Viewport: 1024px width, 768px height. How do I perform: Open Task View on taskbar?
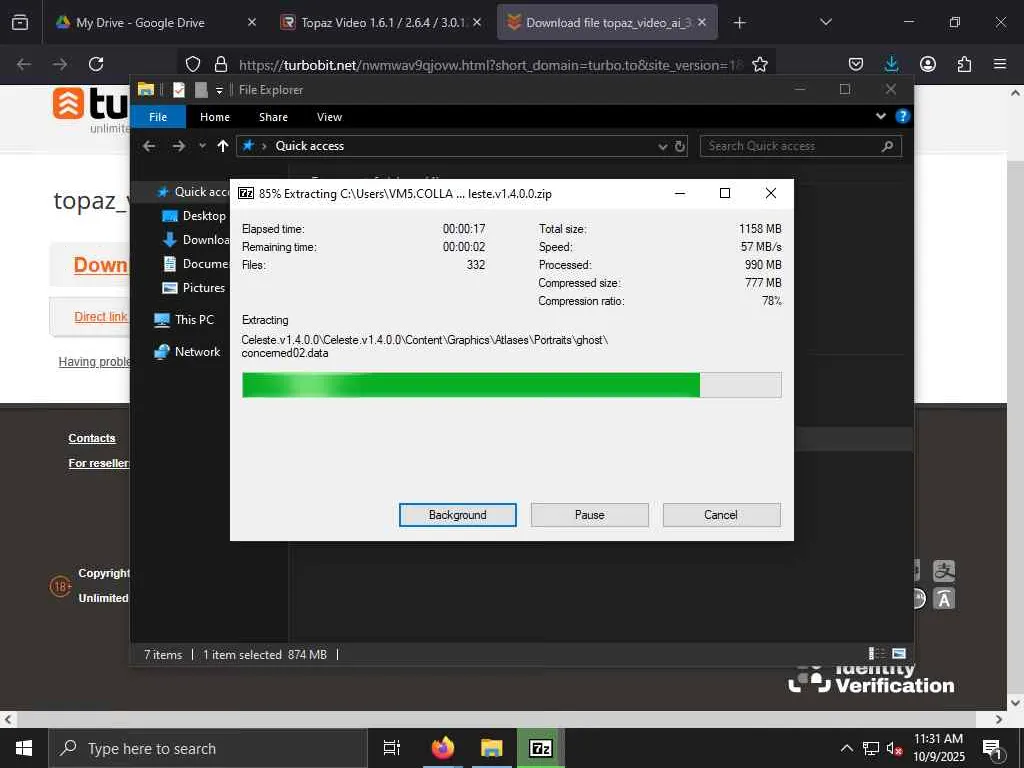391,748
